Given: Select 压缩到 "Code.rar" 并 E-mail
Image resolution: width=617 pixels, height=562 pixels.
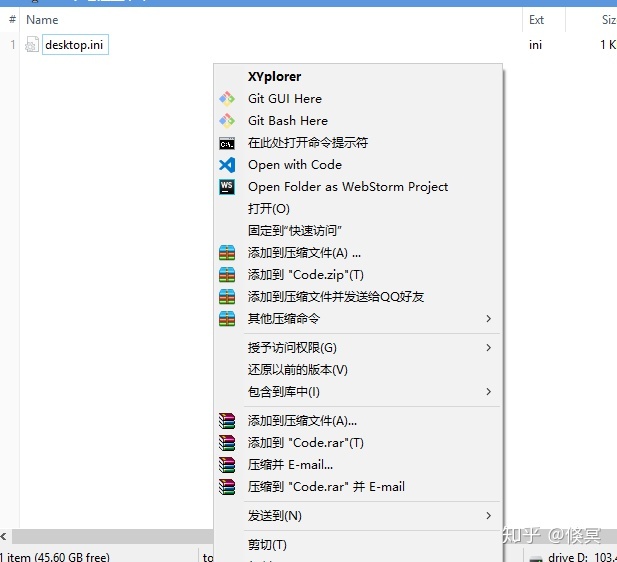Looking at the screenshot, I should click(358, 487).
